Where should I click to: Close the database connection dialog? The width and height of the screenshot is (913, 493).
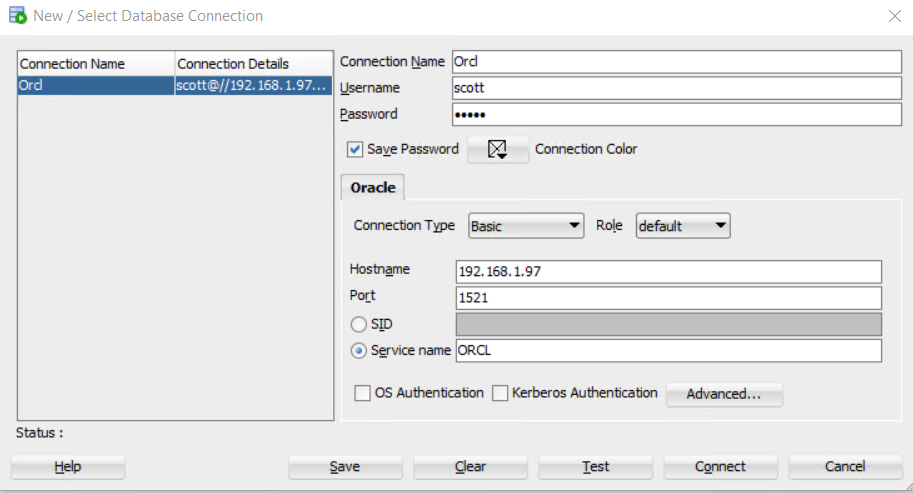pos(894,16)
